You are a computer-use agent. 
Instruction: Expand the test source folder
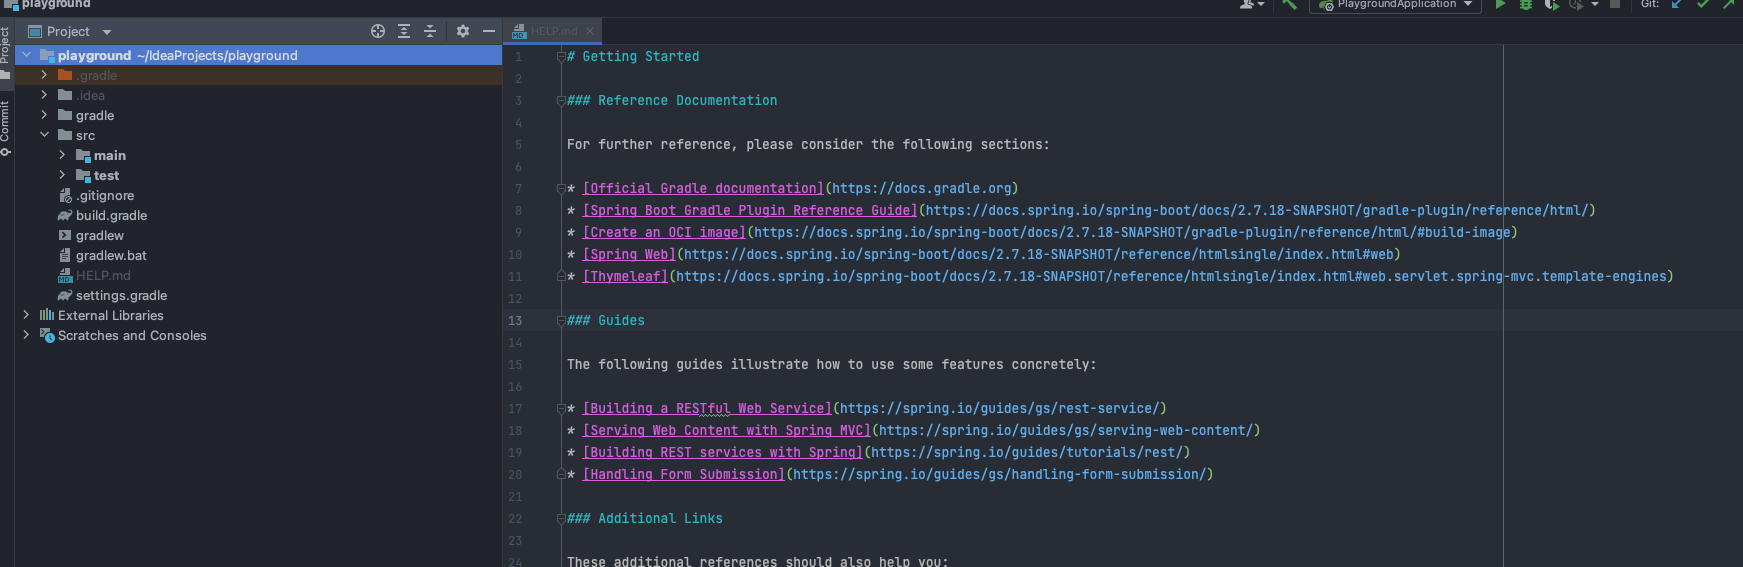point(62,175)
